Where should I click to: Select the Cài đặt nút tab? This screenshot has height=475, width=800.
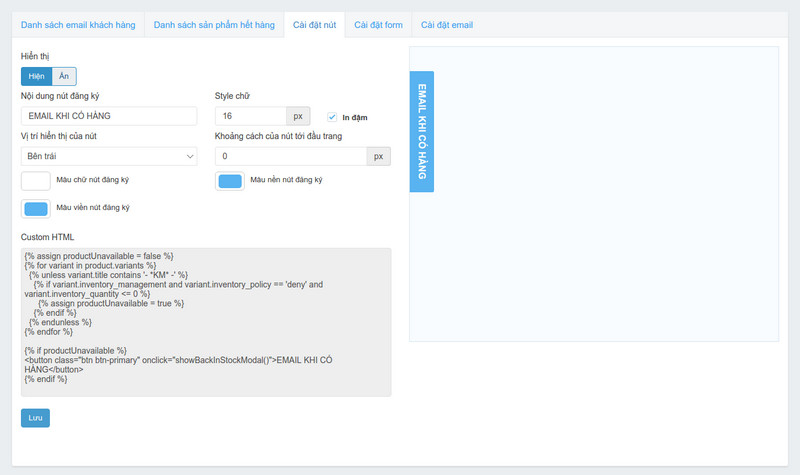(314, 24)
